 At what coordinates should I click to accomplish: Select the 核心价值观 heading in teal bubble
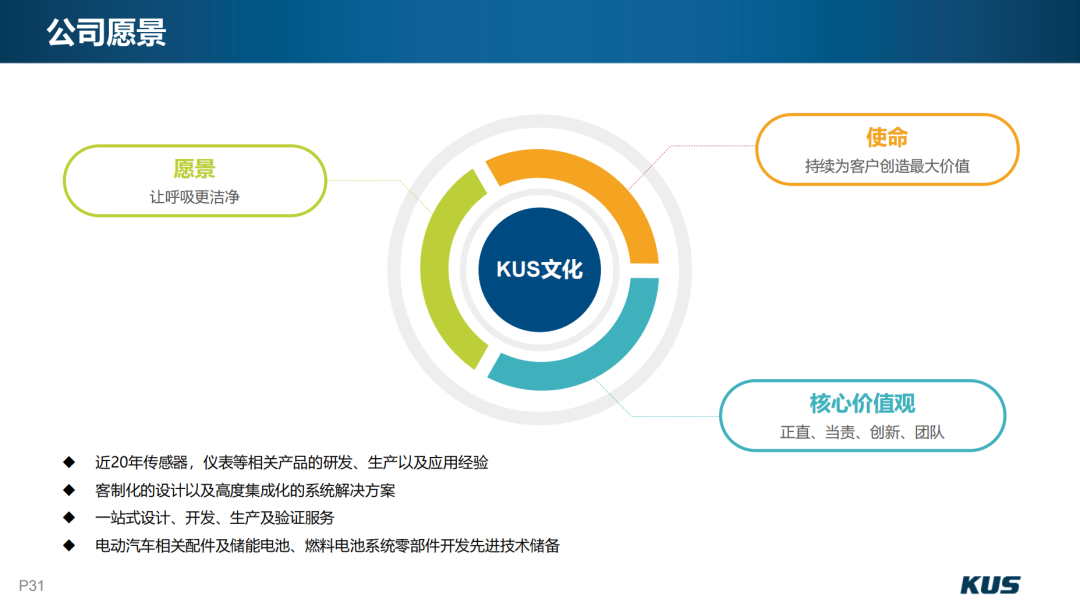862,404
